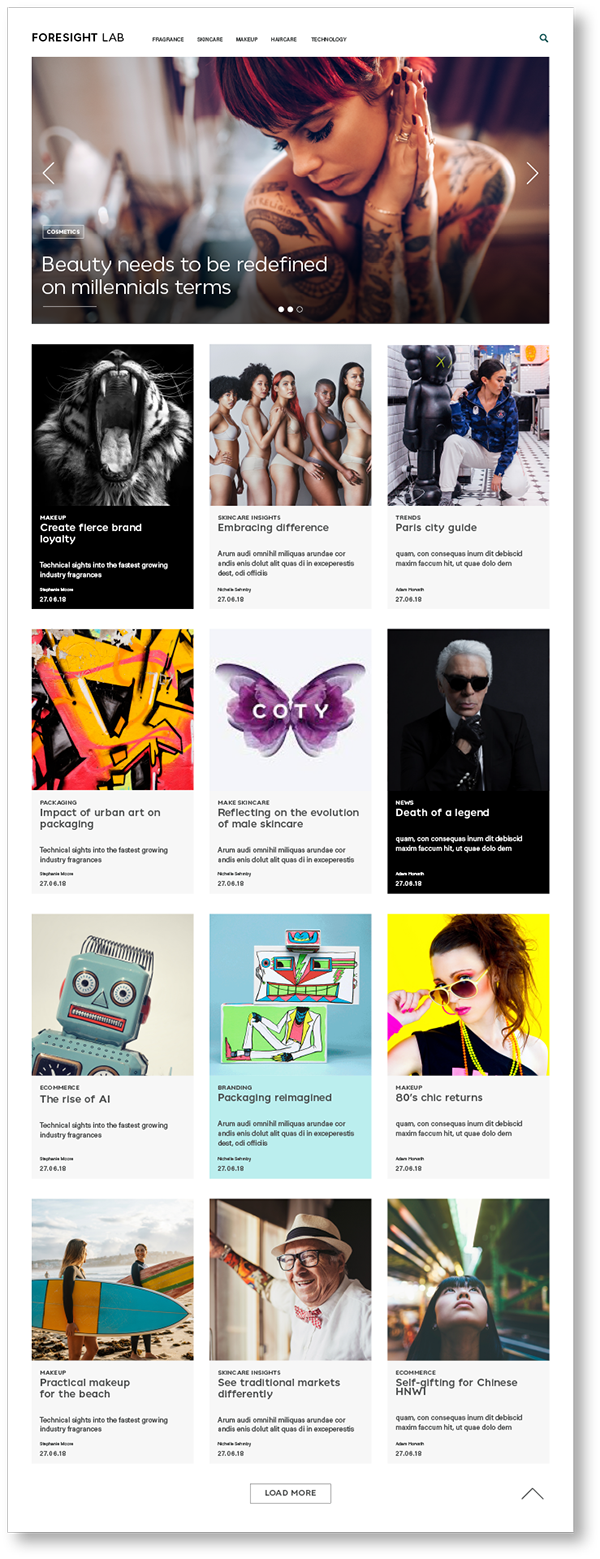Viewport: 600px width, 1559px height.
Task: Advance to next hero slide arrow
Action: (x=532, y=173)
